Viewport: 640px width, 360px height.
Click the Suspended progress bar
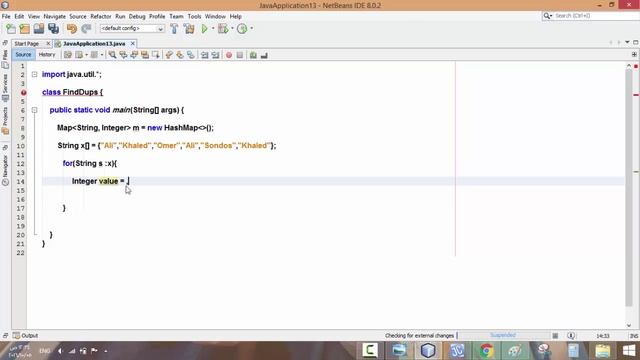[x=503, y=336]
